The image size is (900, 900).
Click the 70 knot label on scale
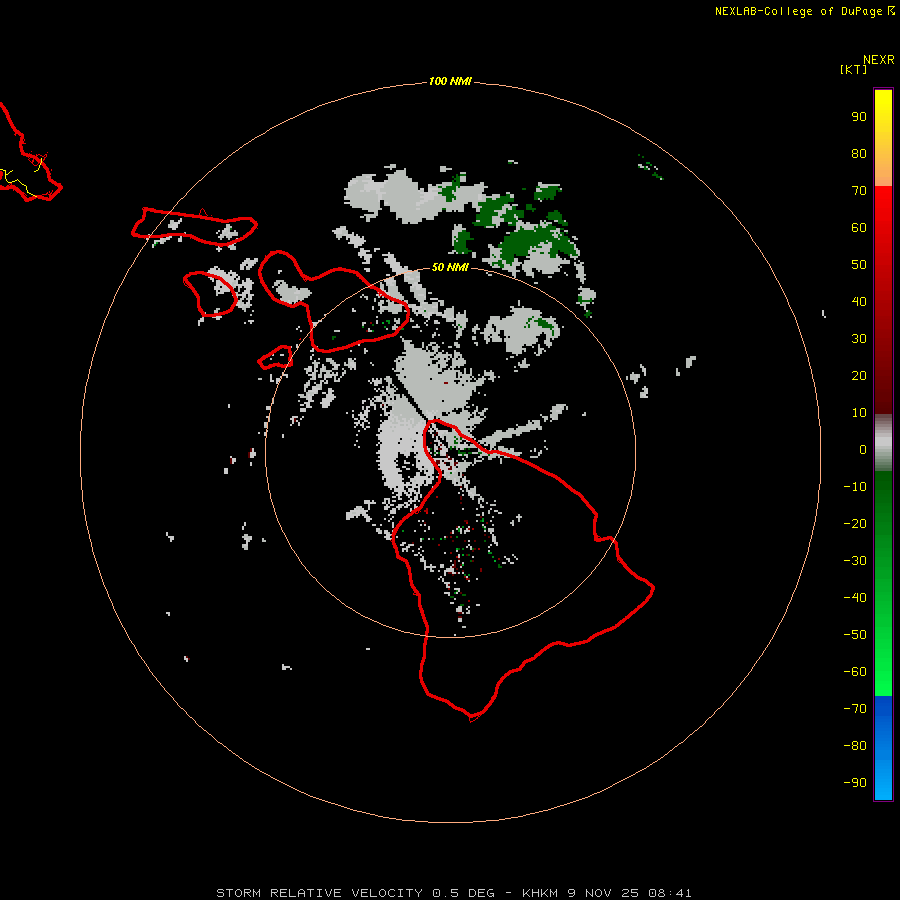tap(859, 191)
